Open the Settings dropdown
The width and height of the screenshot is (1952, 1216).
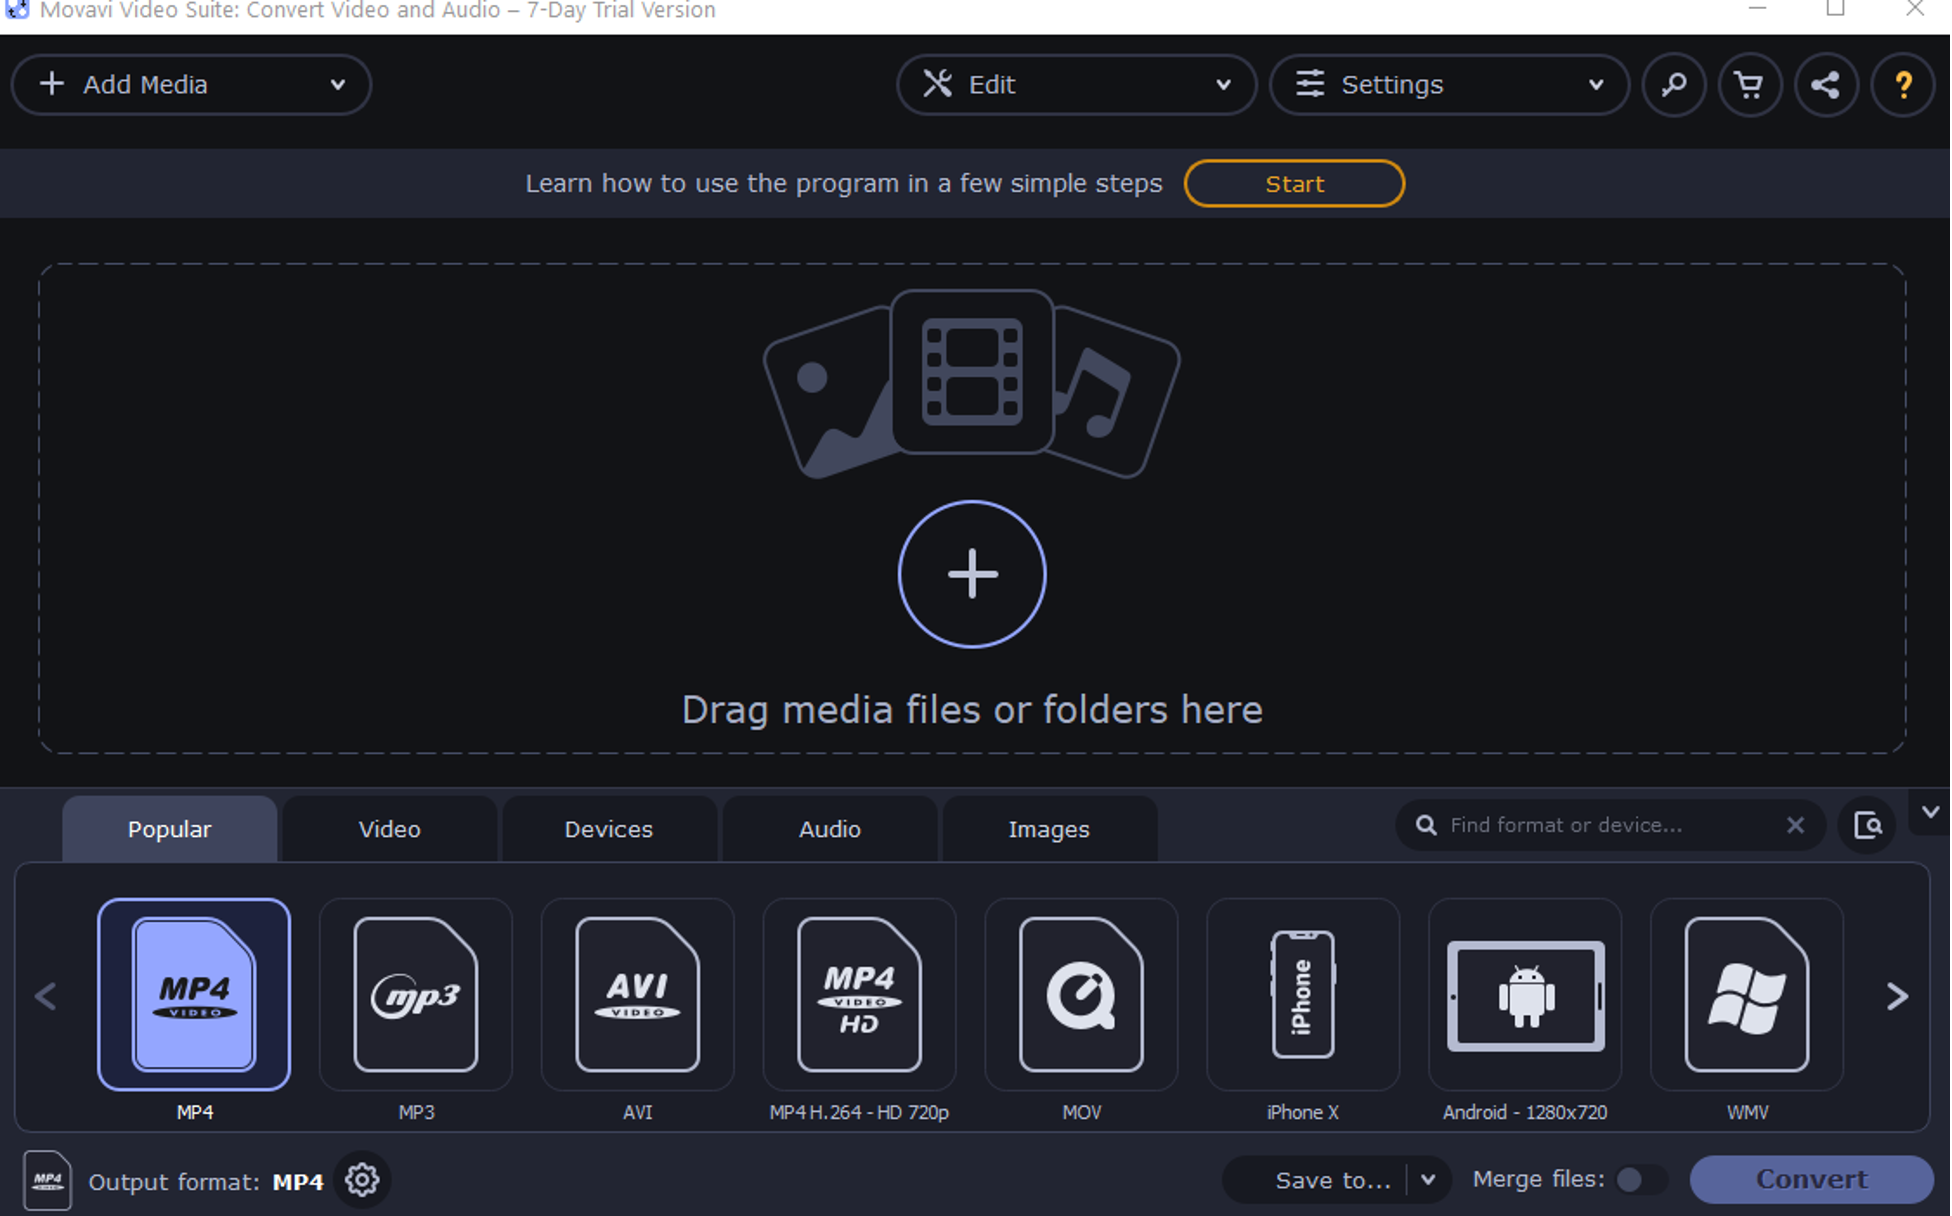pos(1449,85)
